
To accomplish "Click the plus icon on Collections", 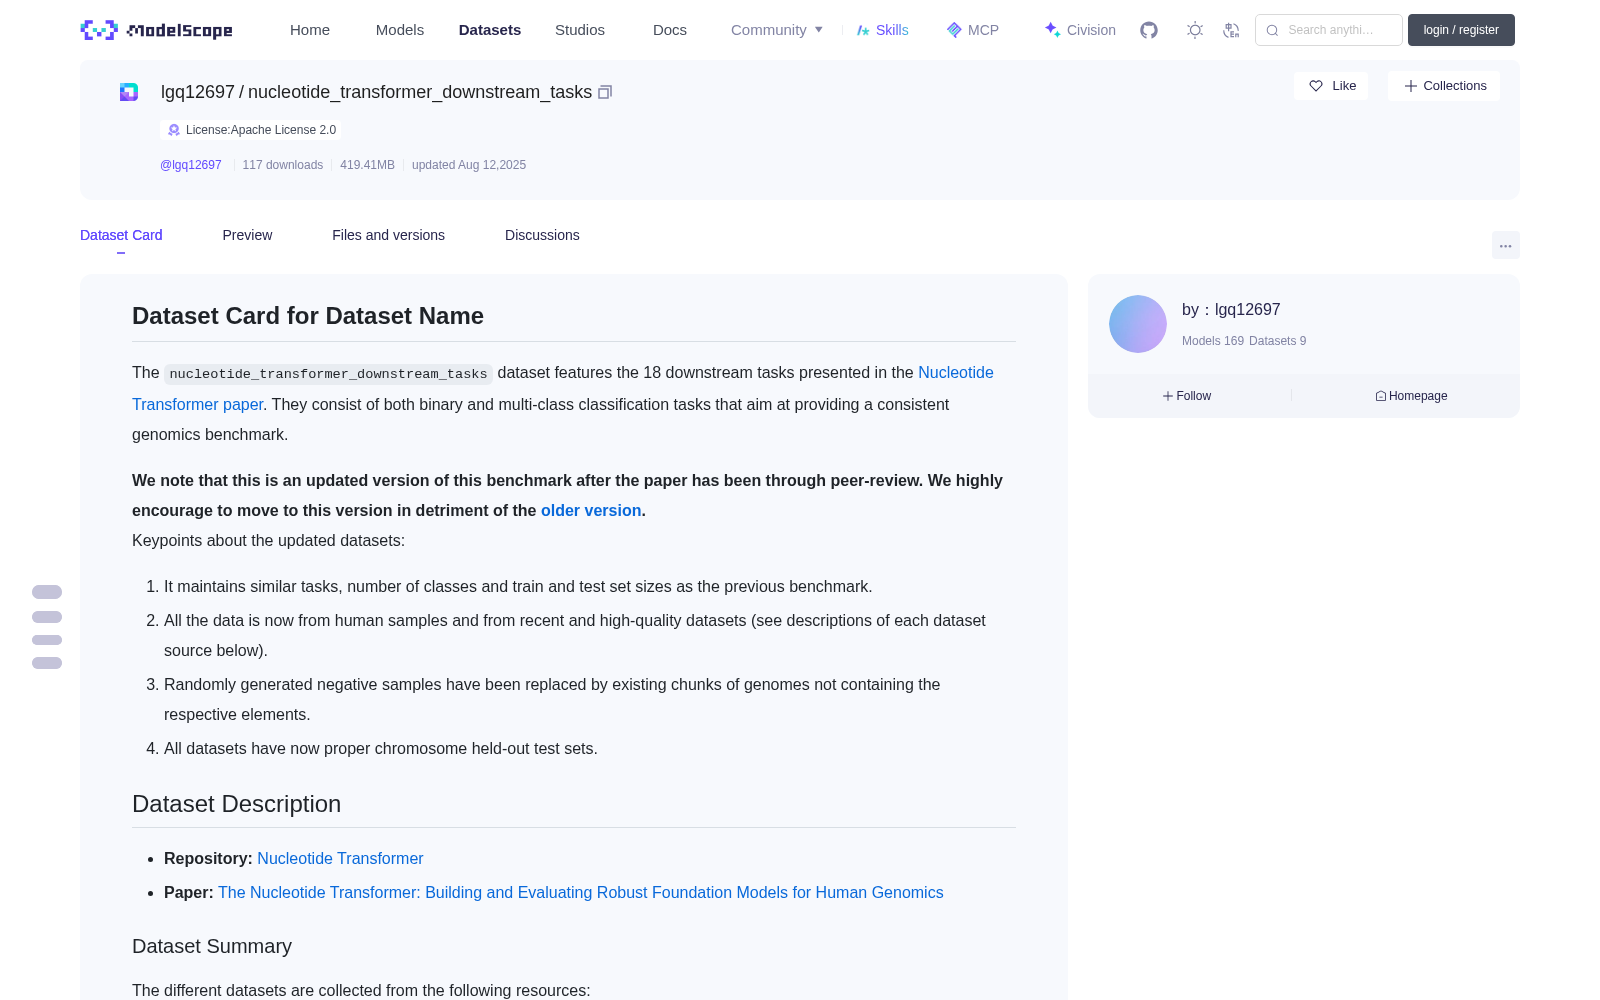I will coord(1411,86).
